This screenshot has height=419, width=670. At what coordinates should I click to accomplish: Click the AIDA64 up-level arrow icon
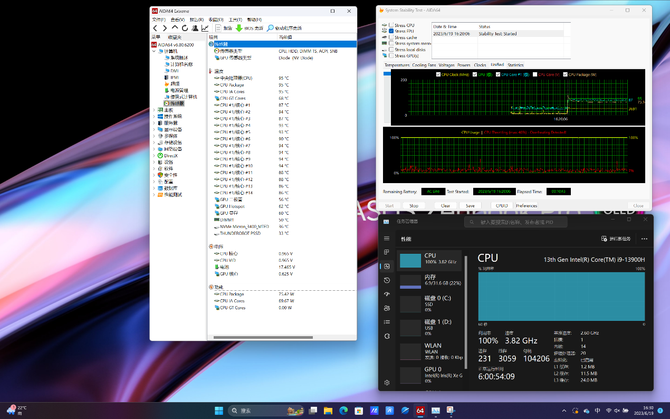coord(175,28)
